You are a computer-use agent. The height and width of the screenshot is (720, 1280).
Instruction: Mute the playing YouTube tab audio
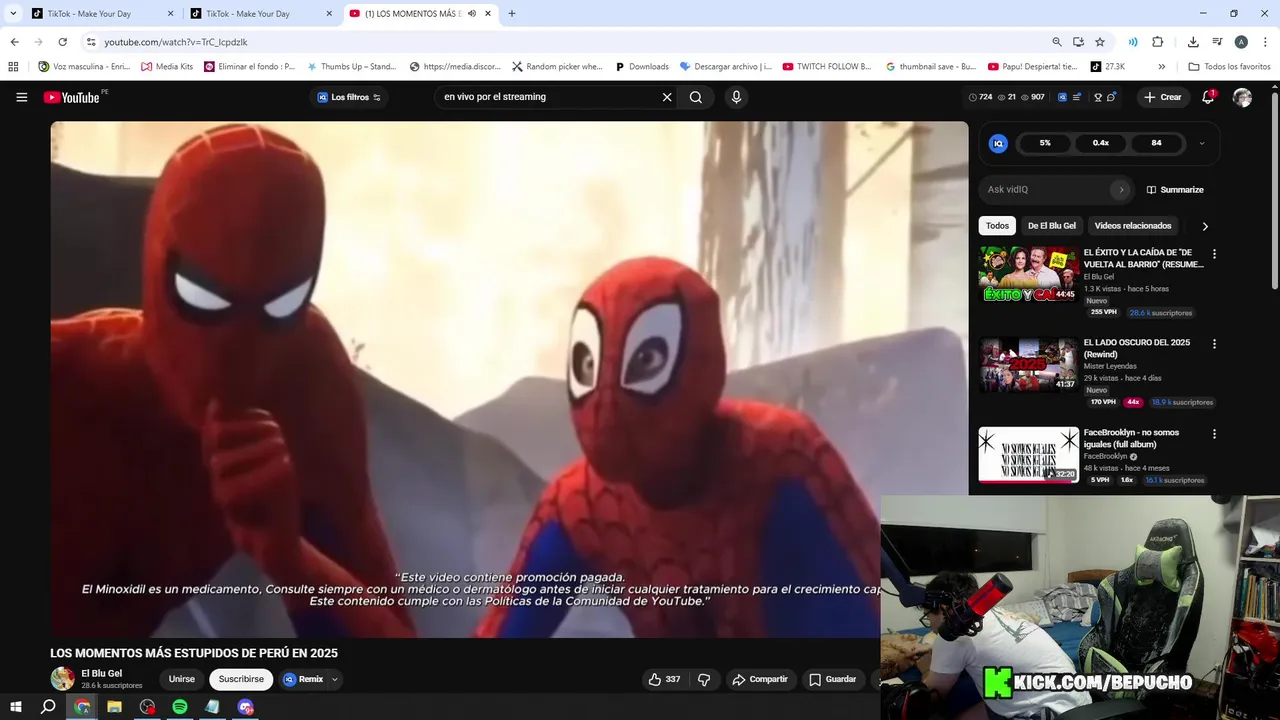[x=472, y=14]
